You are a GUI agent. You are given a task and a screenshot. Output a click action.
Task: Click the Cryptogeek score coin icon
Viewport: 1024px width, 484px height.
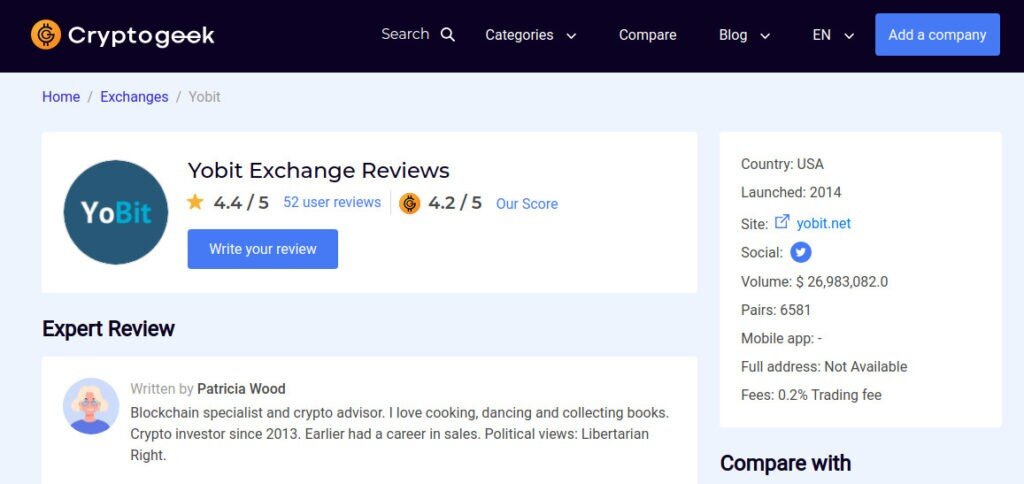(x=409, y=203)
